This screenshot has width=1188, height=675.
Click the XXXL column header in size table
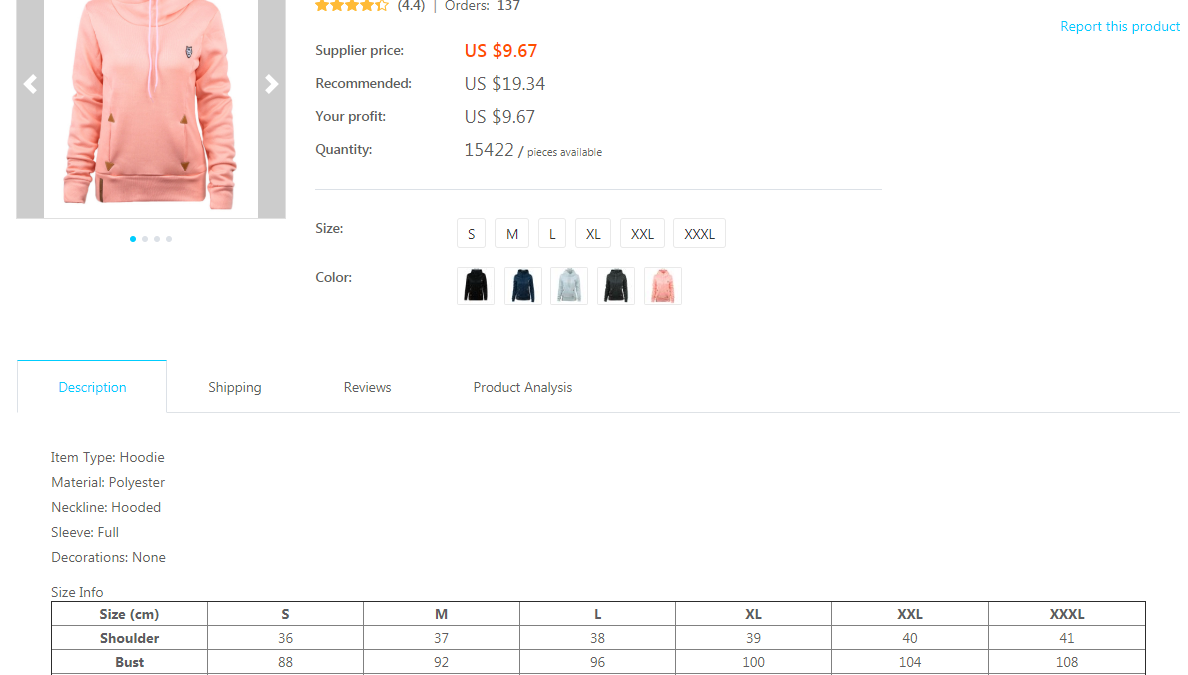[1067, 614]
